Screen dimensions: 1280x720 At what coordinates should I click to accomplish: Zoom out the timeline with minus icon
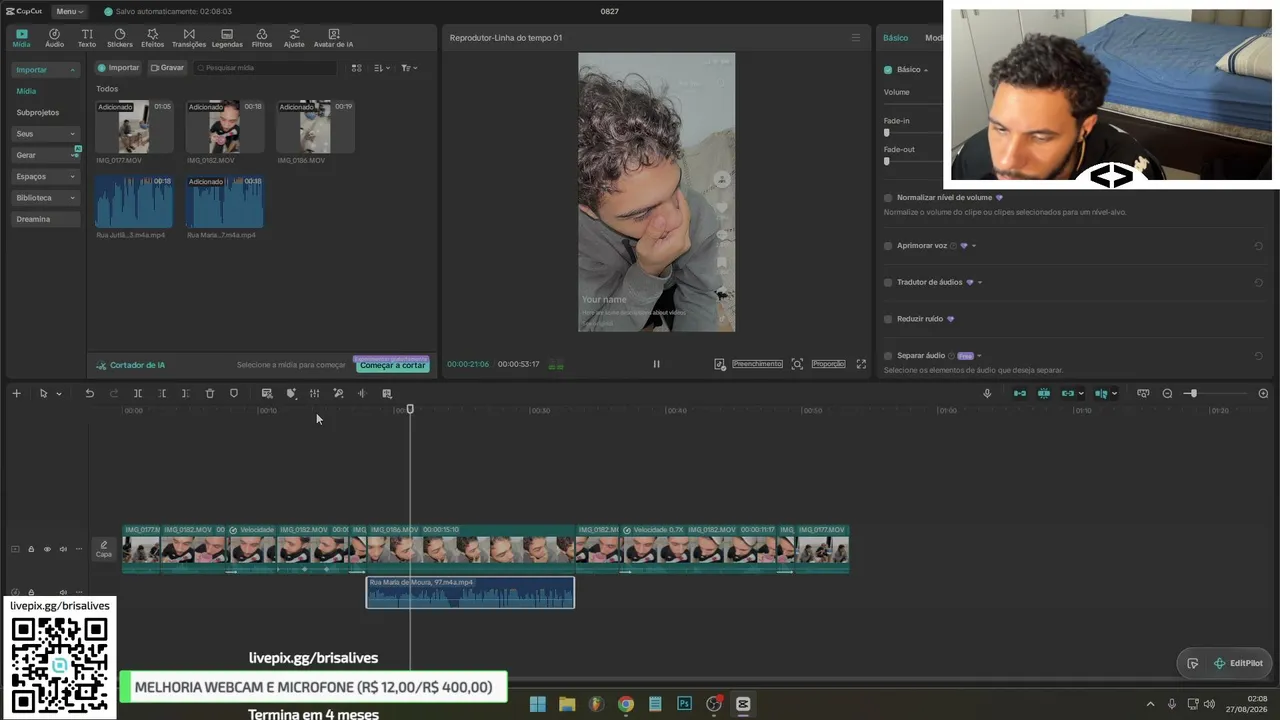pos(1167,393)
